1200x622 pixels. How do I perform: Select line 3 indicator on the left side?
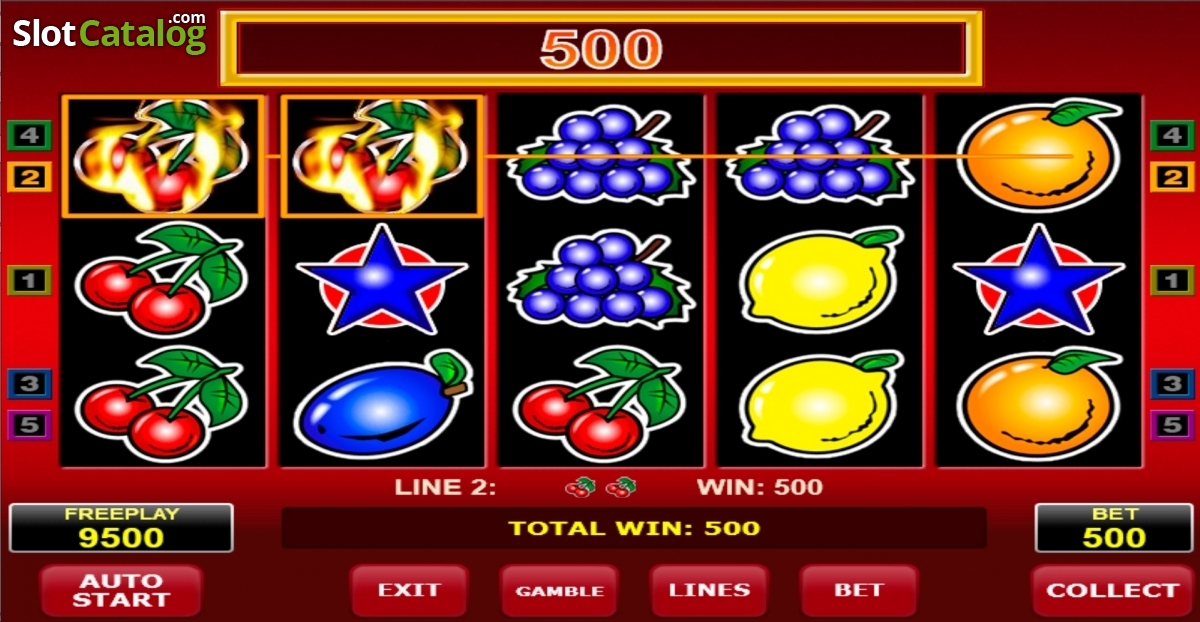(x=29, y=383)
